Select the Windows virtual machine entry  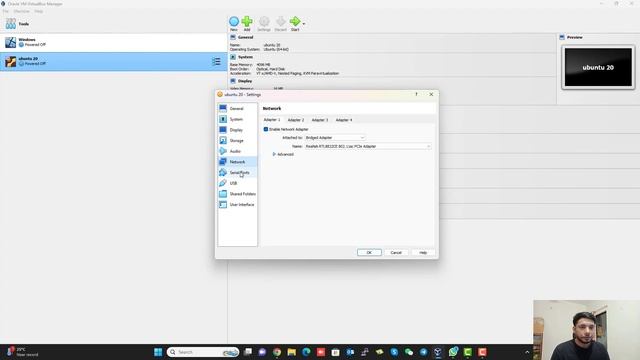[x=113, y=42]
